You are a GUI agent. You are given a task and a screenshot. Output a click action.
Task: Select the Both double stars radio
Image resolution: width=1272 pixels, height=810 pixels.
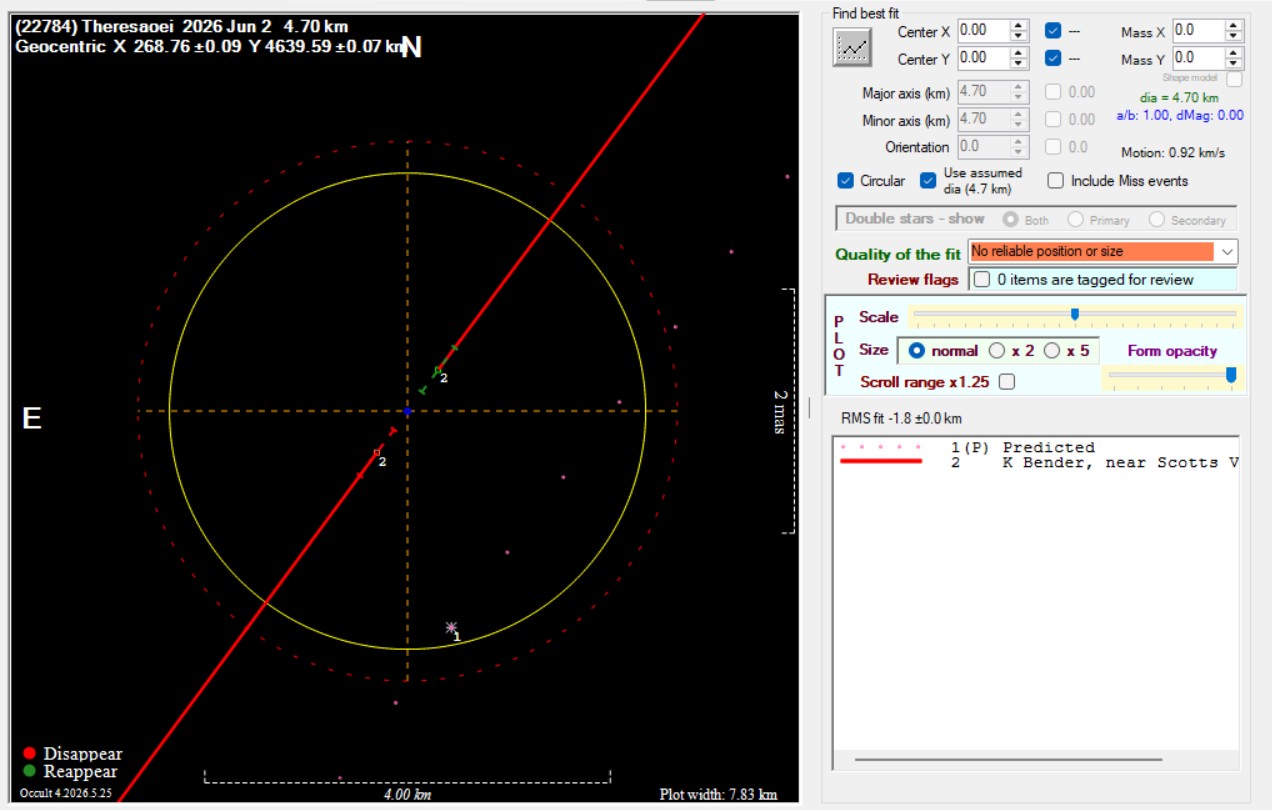pos(1011,219)
